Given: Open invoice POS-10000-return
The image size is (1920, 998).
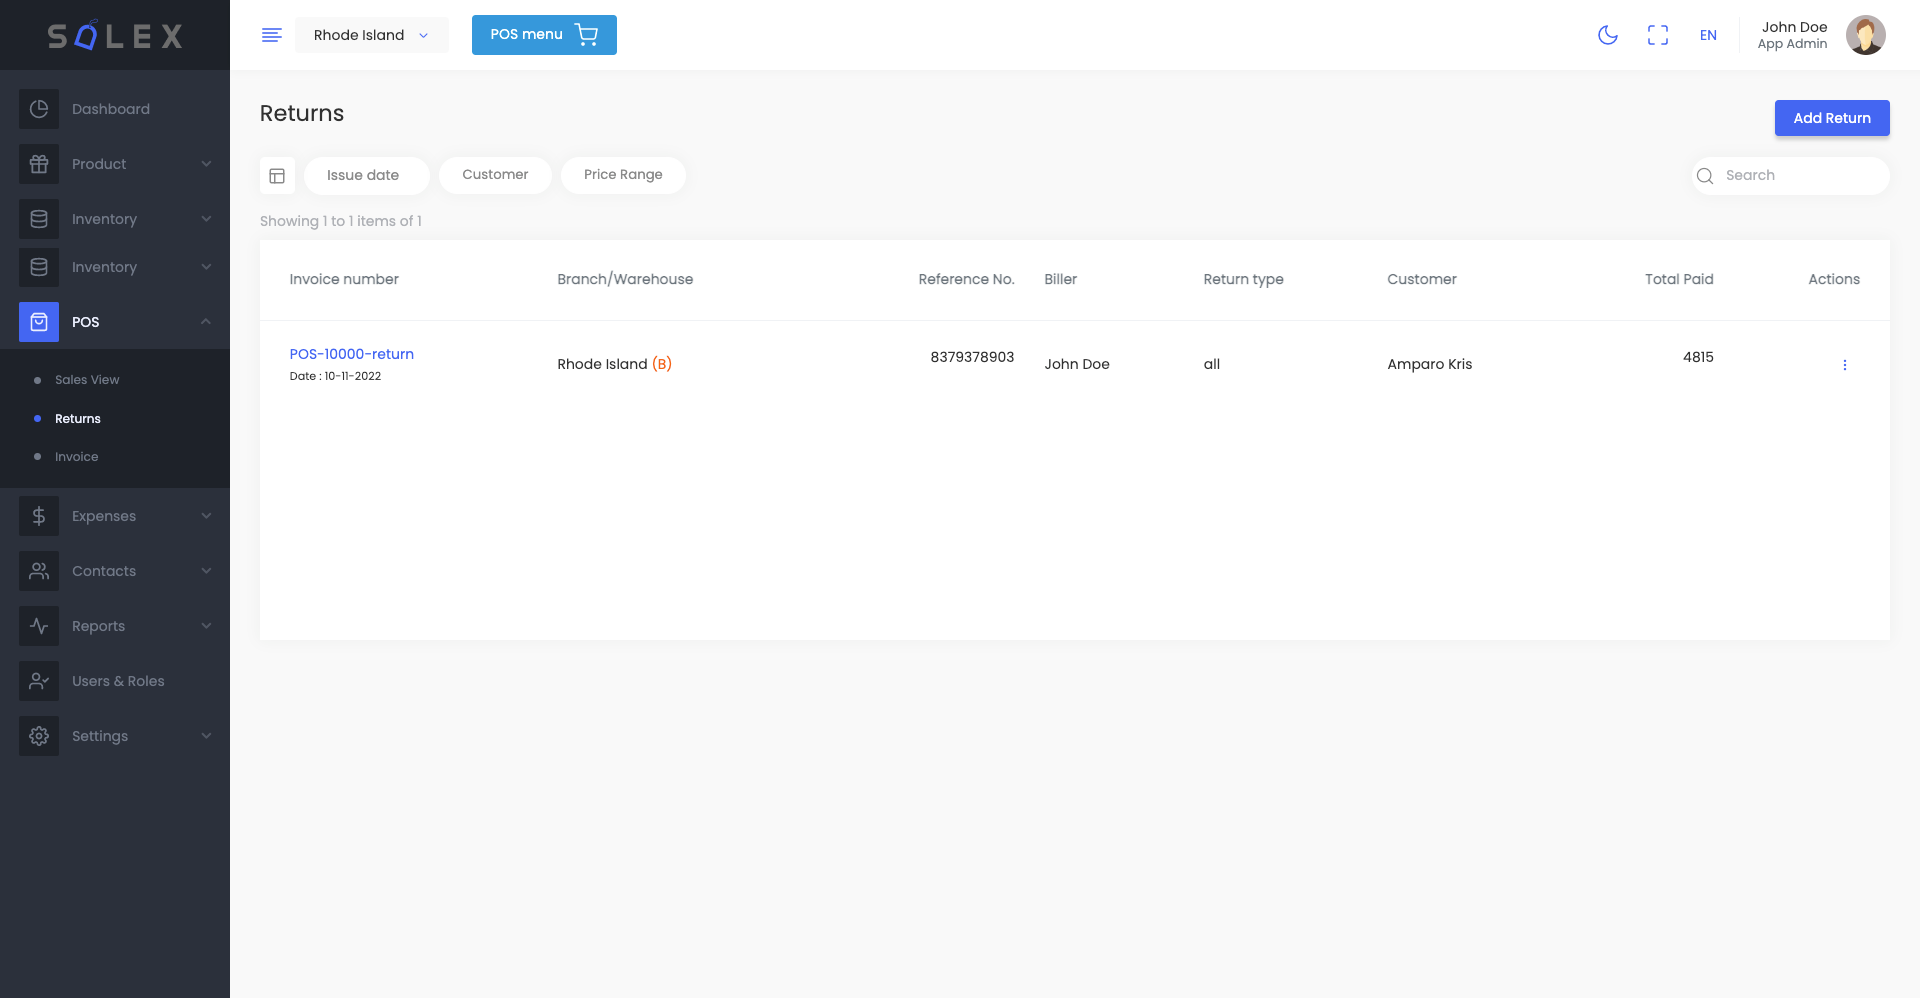Looking at the screenshot, I should 351,354.
